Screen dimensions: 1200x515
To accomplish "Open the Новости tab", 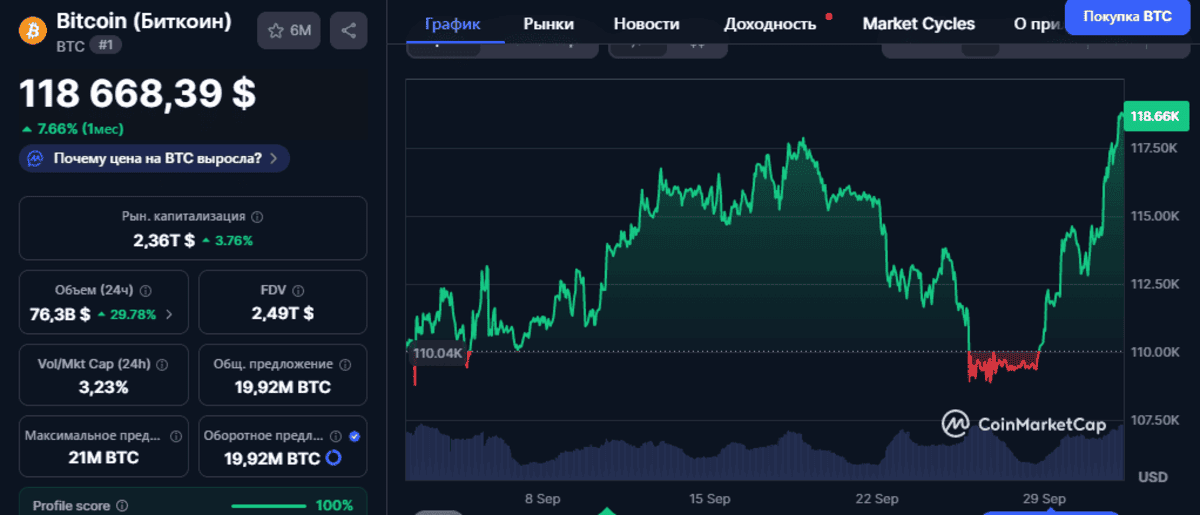I will [x=646, y=24].
